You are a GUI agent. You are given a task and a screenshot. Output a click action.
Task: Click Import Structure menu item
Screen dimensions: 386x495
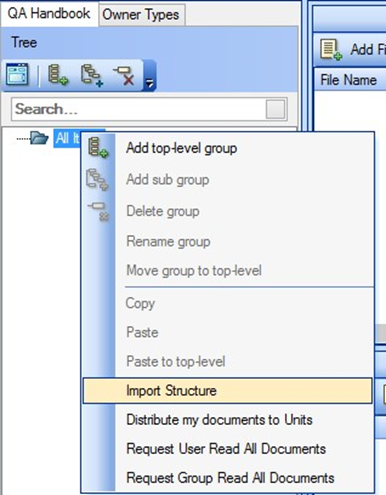pyautogui.click(x=227, y=390)
